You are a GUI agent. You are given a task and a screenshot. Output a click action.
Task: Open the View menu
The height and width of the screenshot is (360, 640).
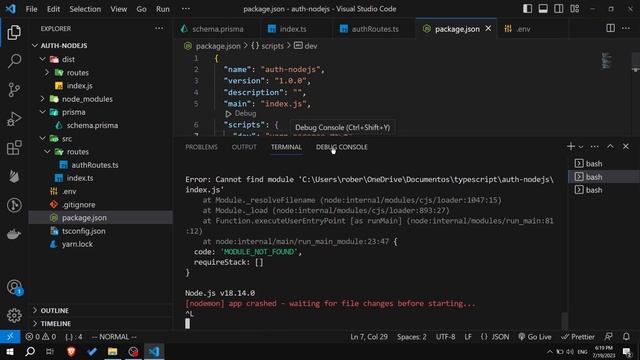[x=118, y=9]
